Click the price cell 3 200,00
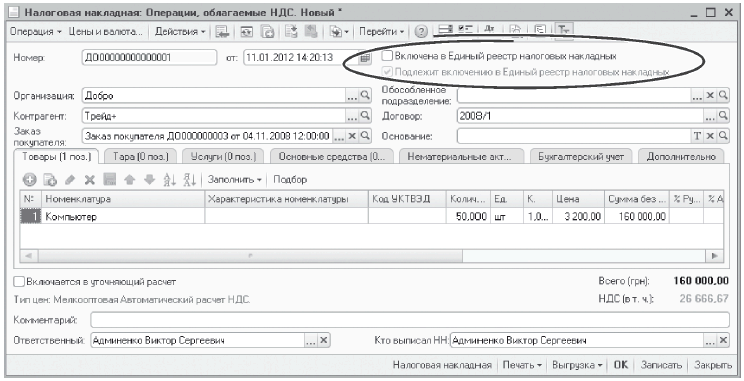744x381 pixels. [x=578, y=216]
